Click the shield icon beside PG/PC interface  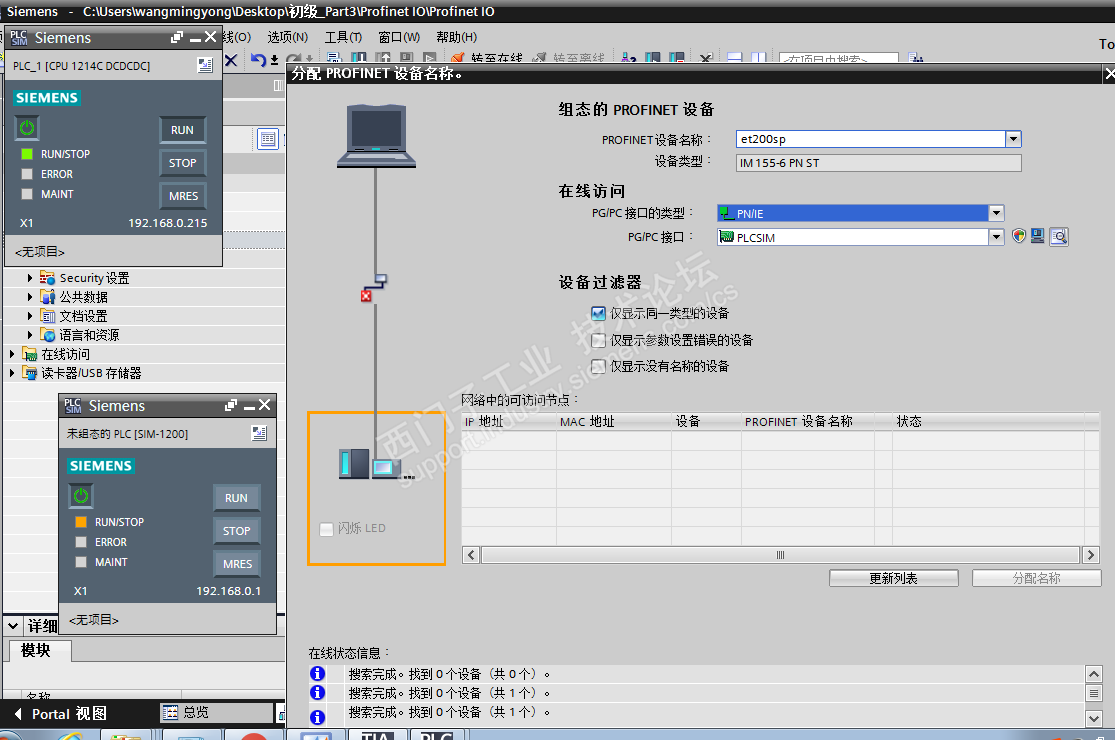(1019, 236)
